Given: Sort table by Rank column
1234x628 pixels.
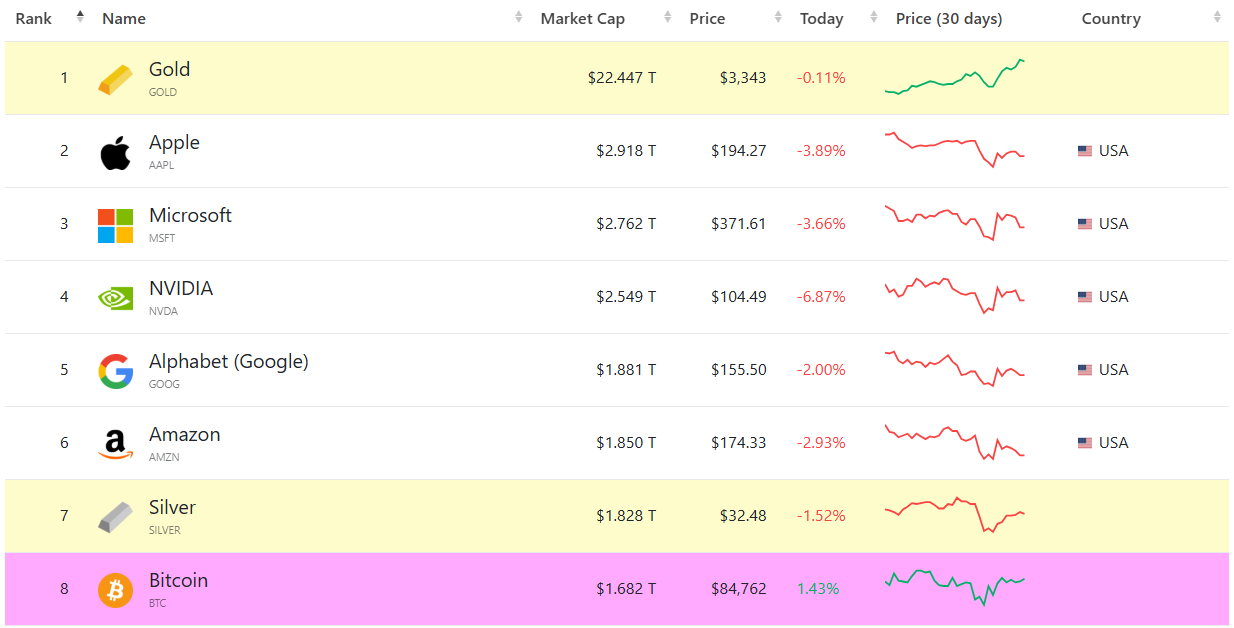Looking at the screenshot, I should coord(34,19).
